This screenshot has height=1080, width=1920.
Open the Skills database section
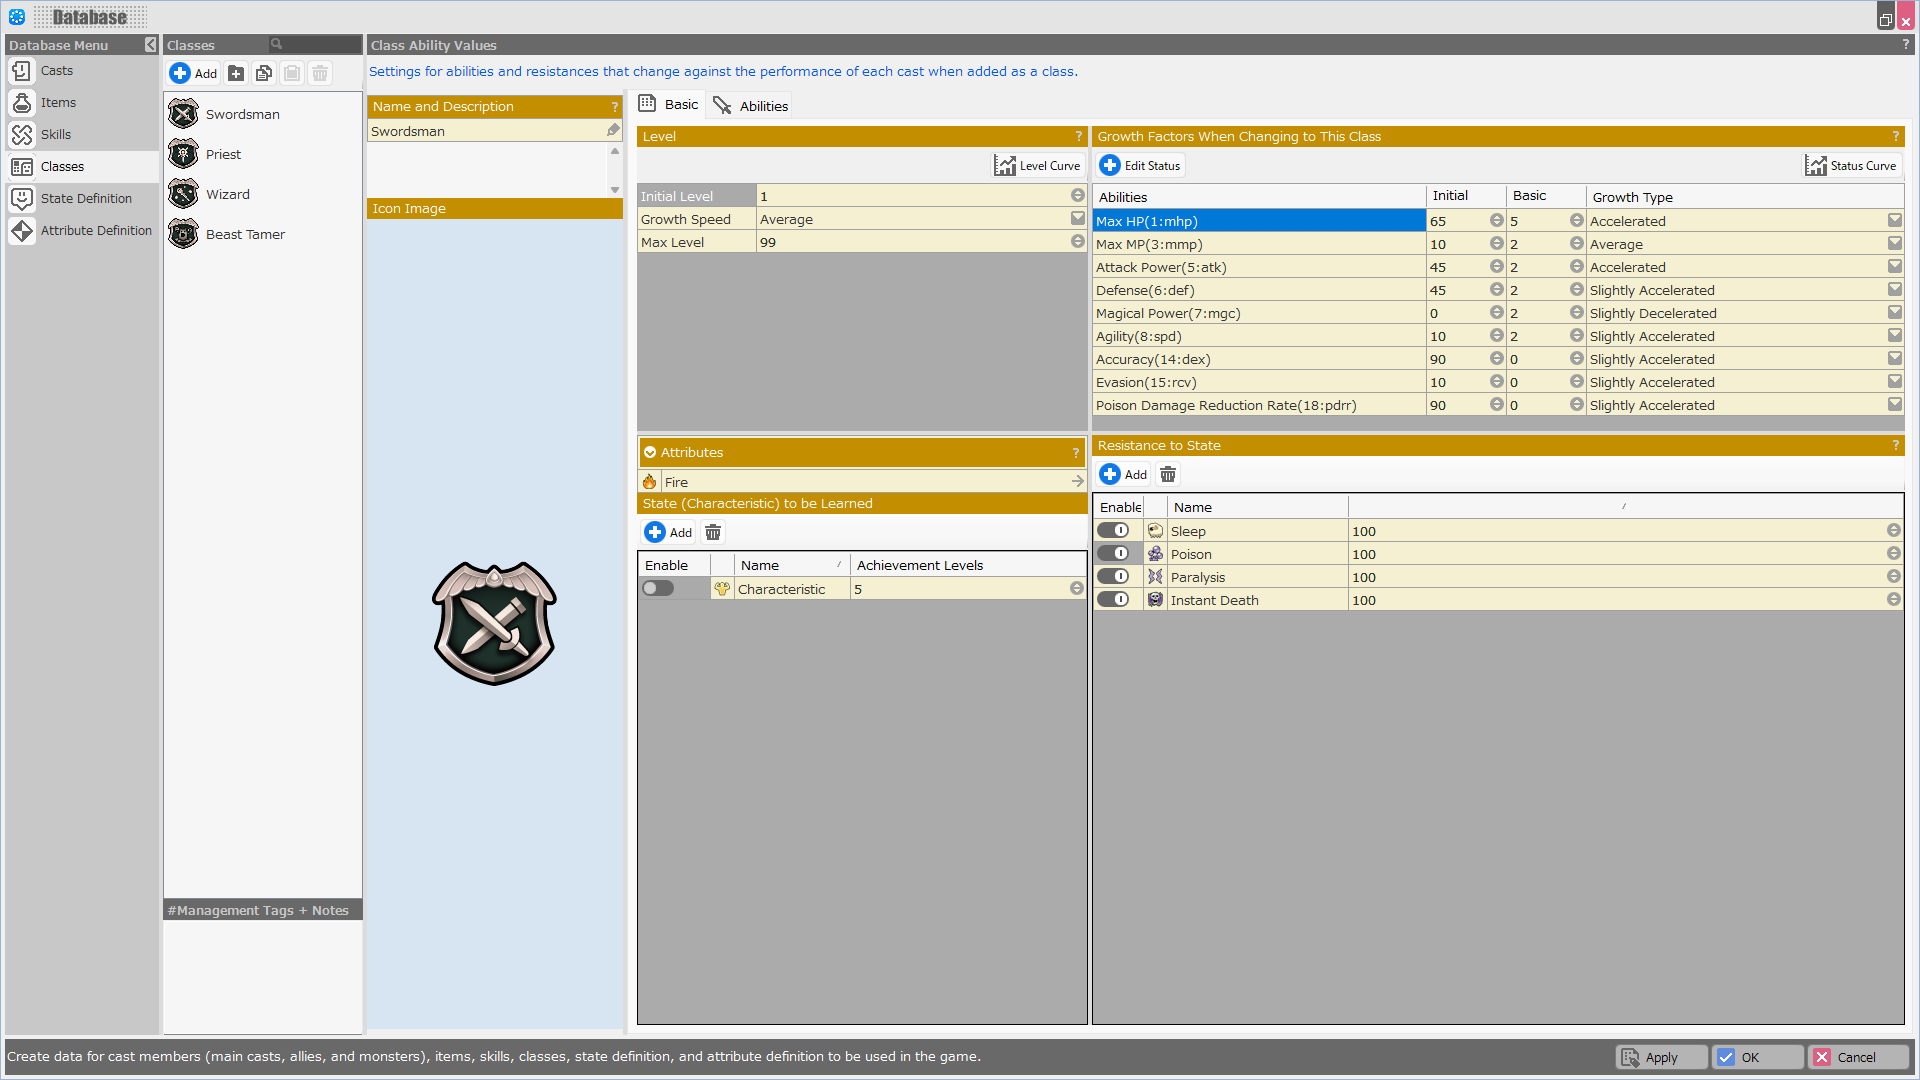pos(82,135)
